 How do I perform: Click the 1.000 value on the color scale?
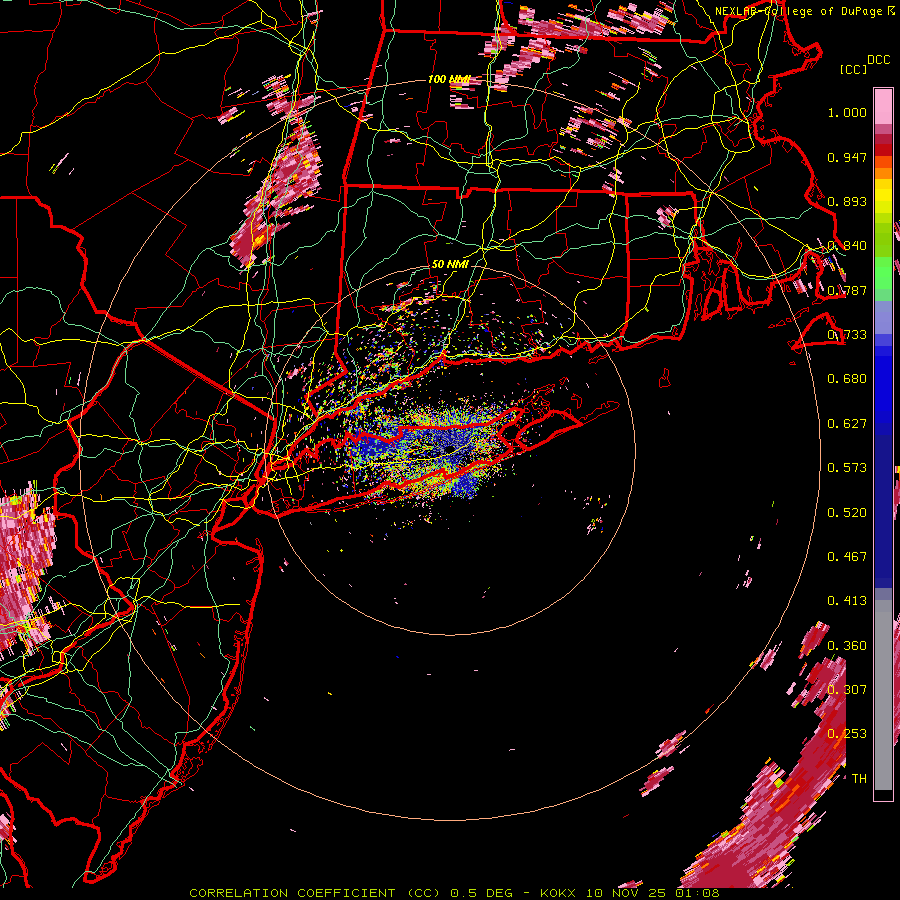click(847, 112)
